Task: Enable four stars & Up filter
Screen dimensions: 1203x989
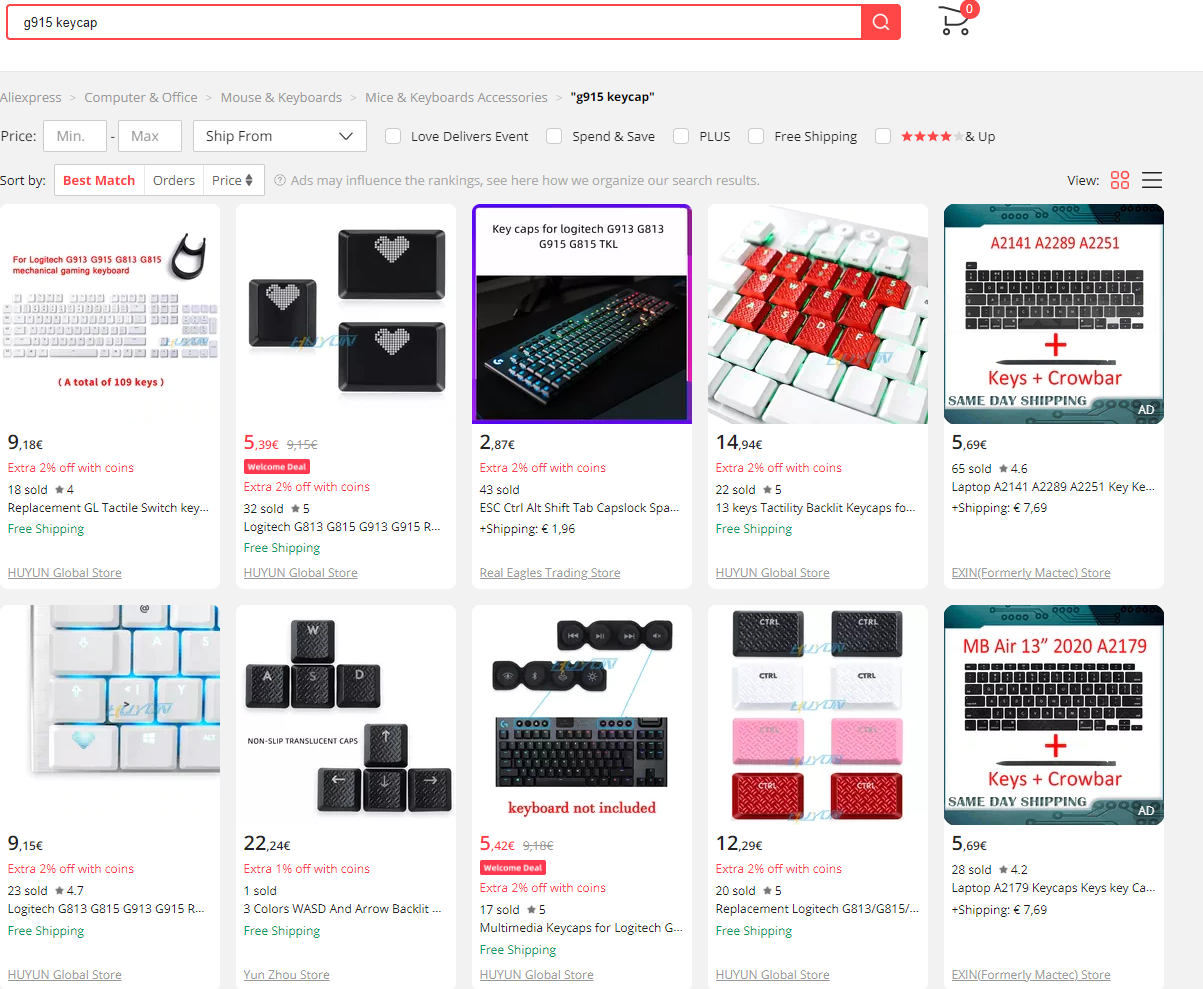Action: pos(883,136)
